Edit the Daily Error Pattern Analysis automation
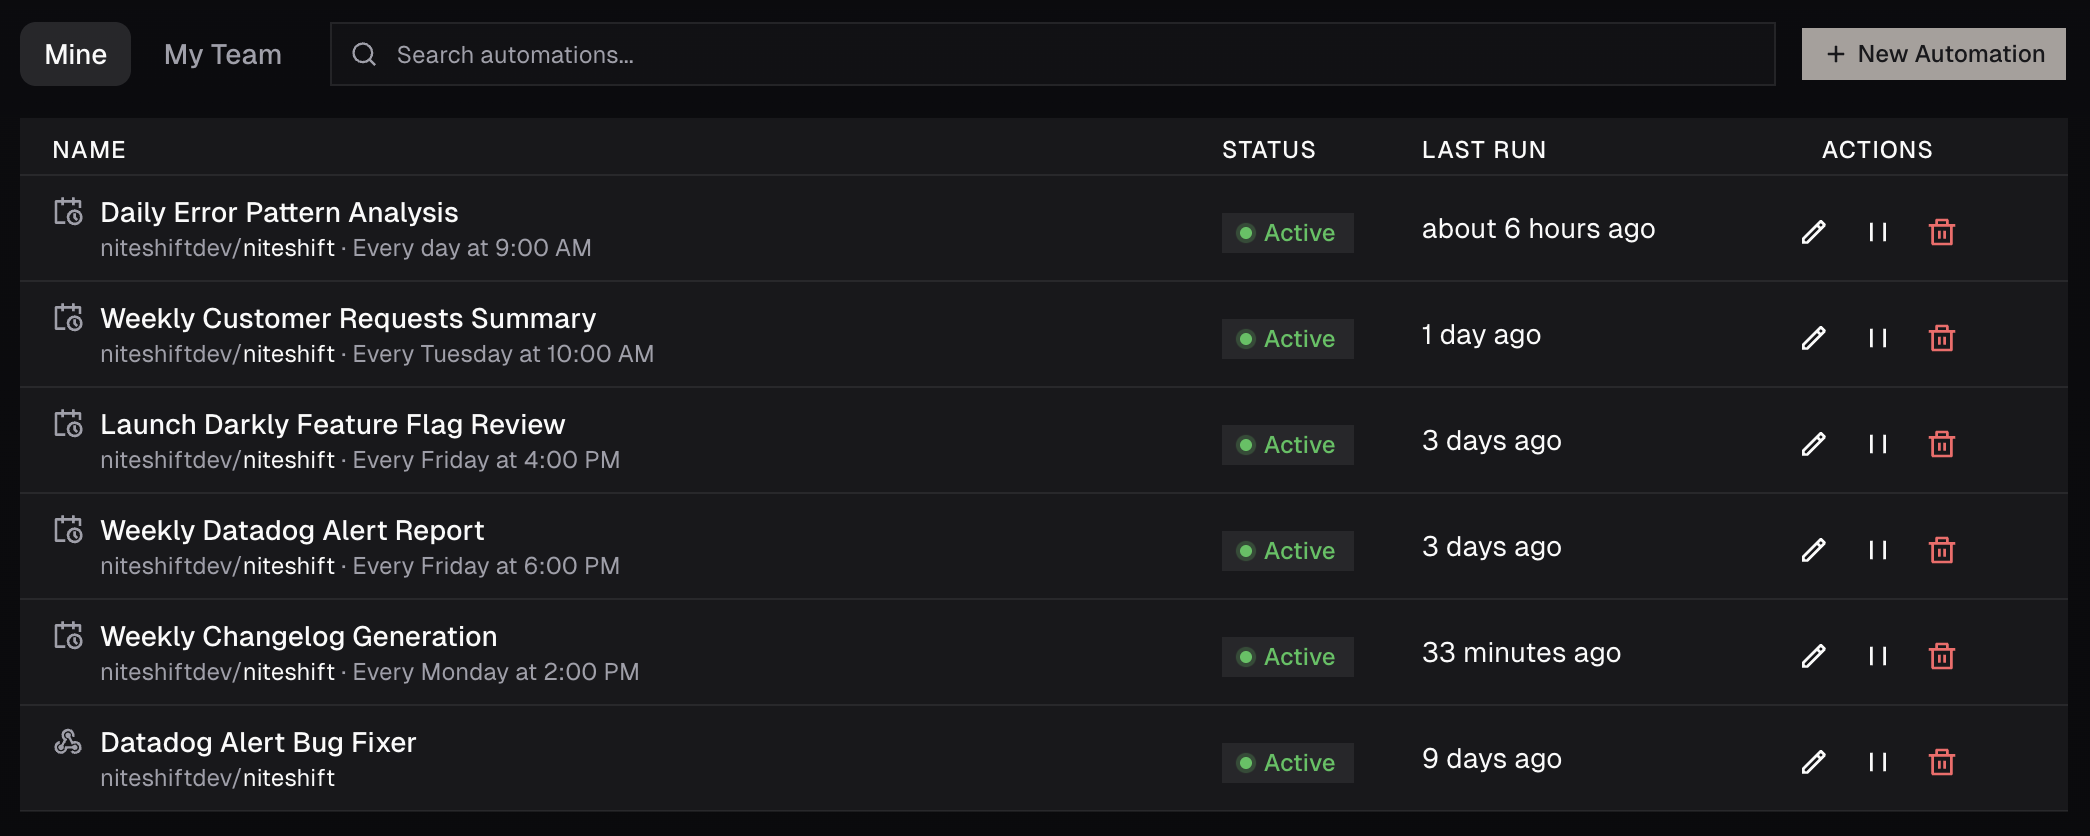The height and width of the screenshot is (836, 2090). pos(1813,233)
